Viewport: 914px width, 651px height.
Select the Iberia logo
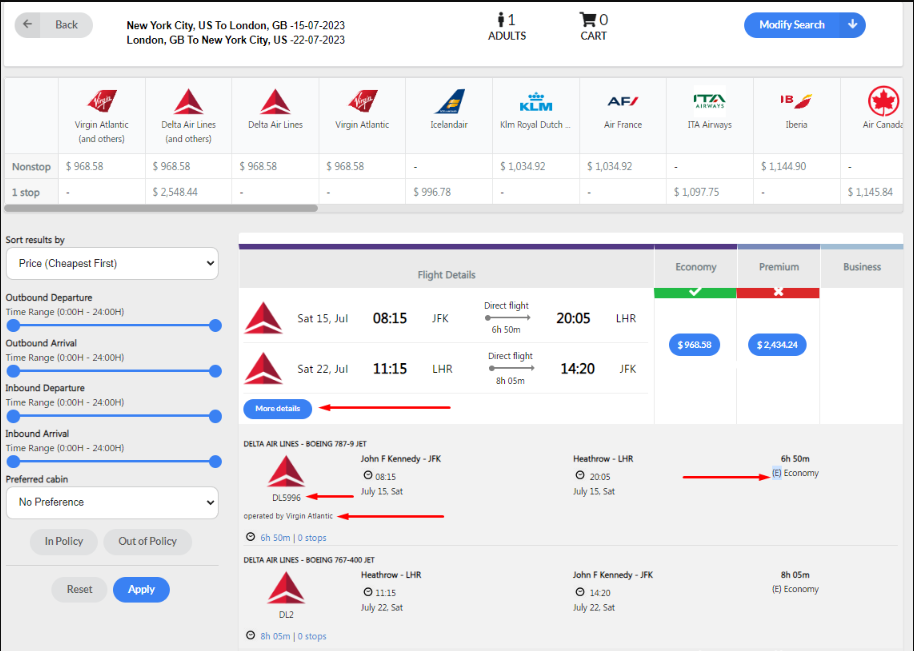click(x=796, y=101)
